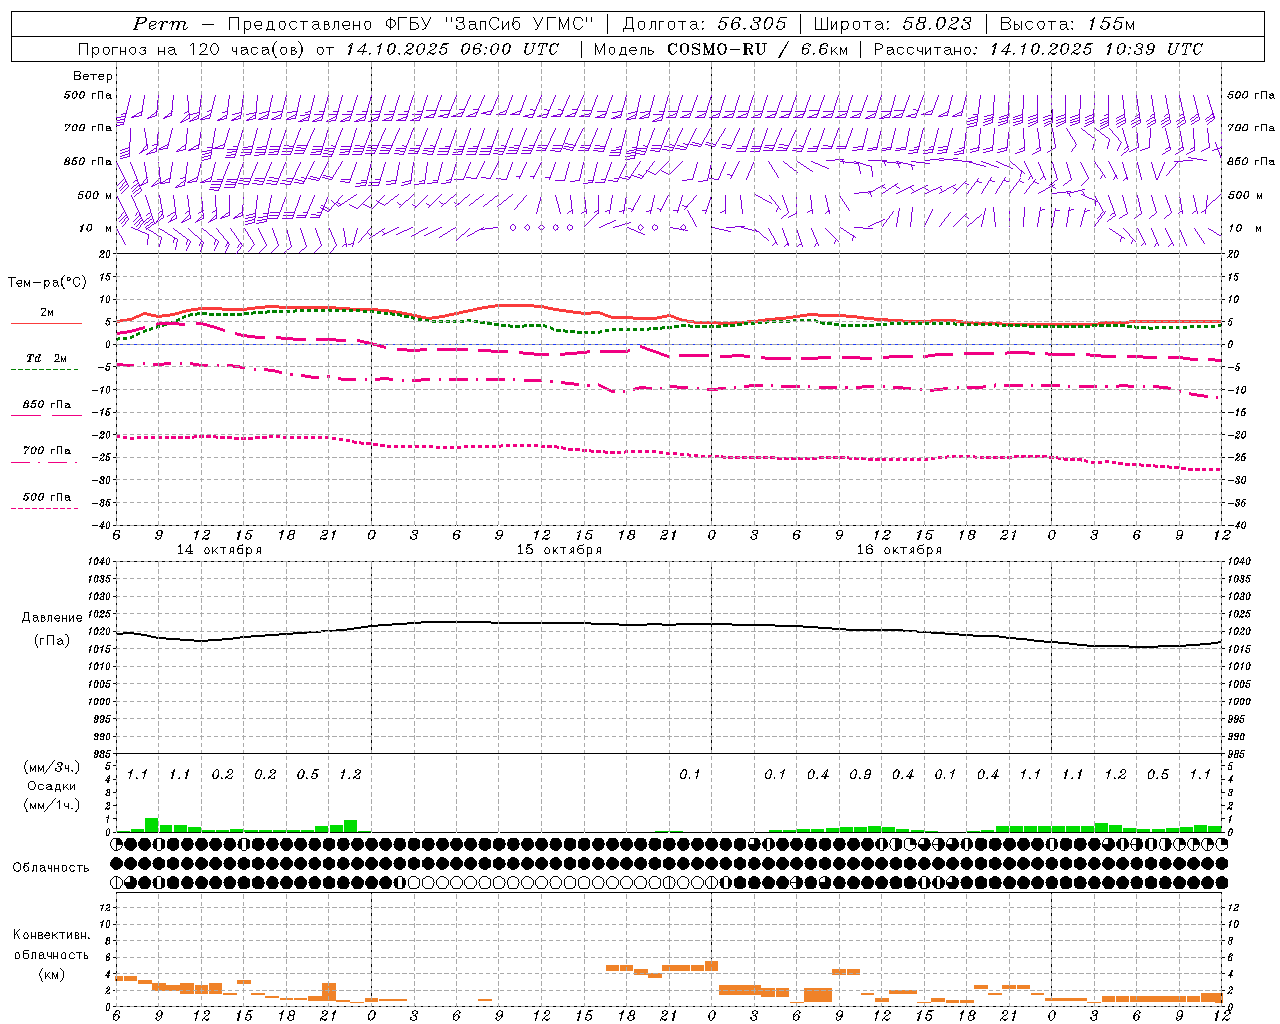The image size is (1280, 1024).
Task: Click the "14 октября" date label
Action: click(219, 550)
